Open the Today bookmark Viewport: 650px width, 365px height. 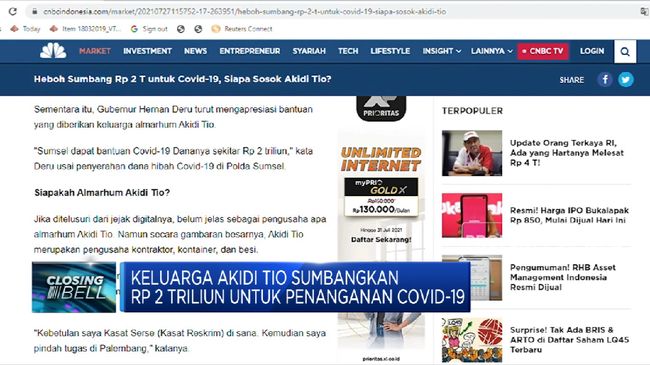[x=25, y=29]
